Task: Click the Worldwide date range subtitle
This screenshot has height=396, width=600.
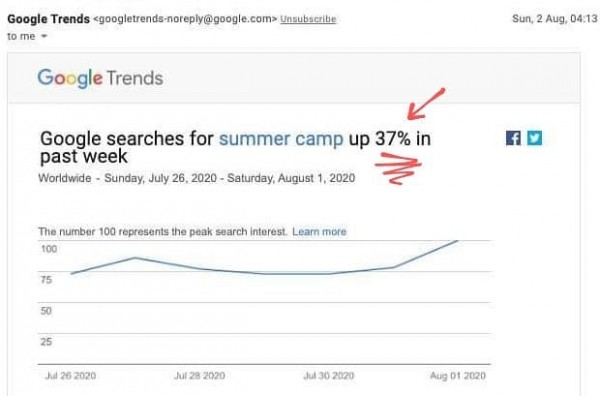Action: click(x=197, y=178)
